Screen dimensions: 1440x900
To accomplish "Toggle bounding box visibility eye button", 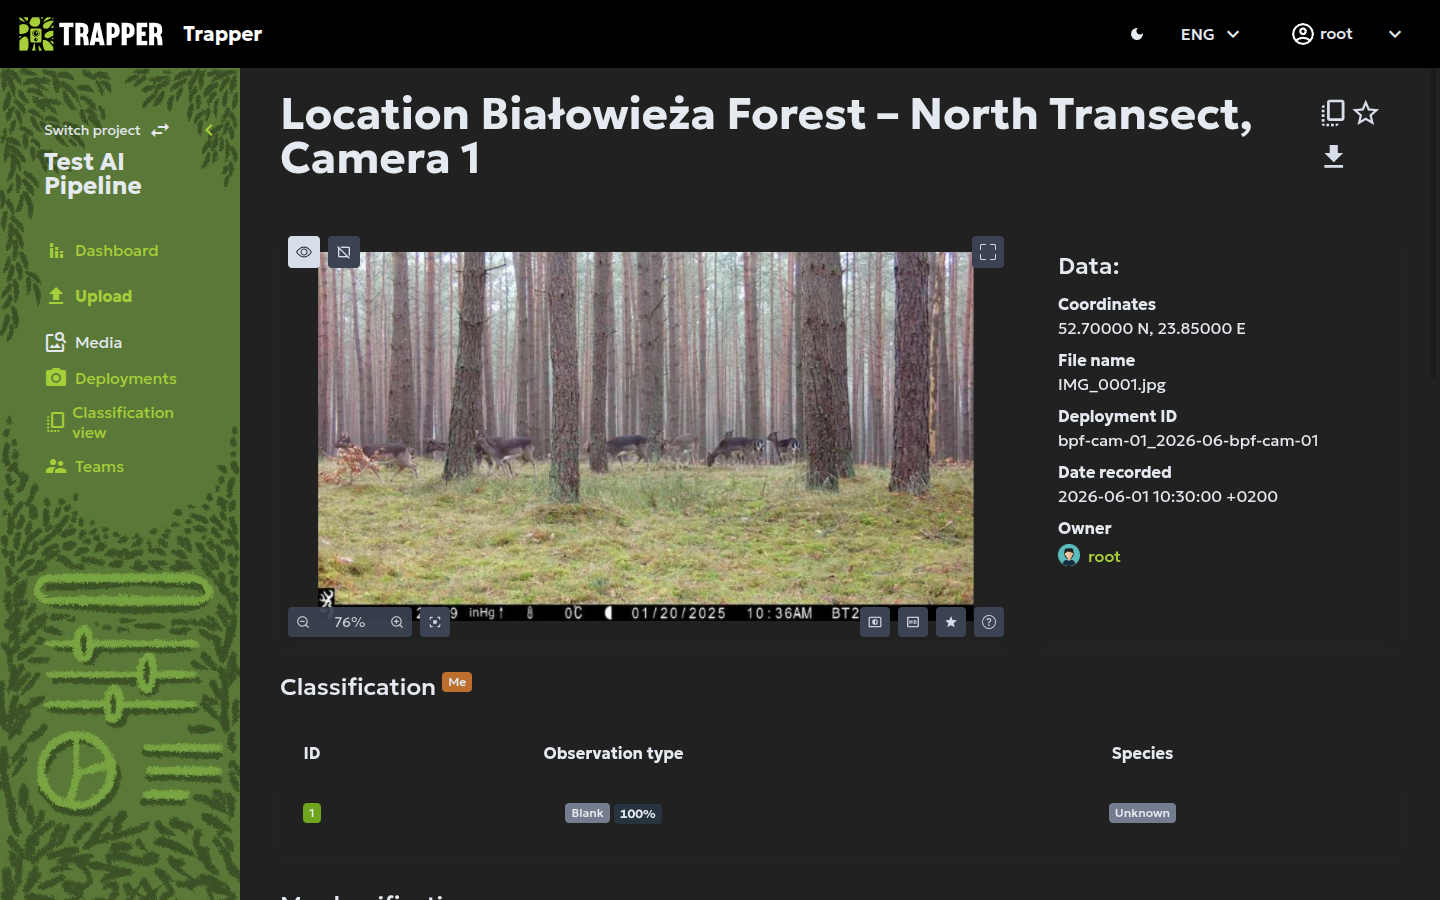I will 304,252.
